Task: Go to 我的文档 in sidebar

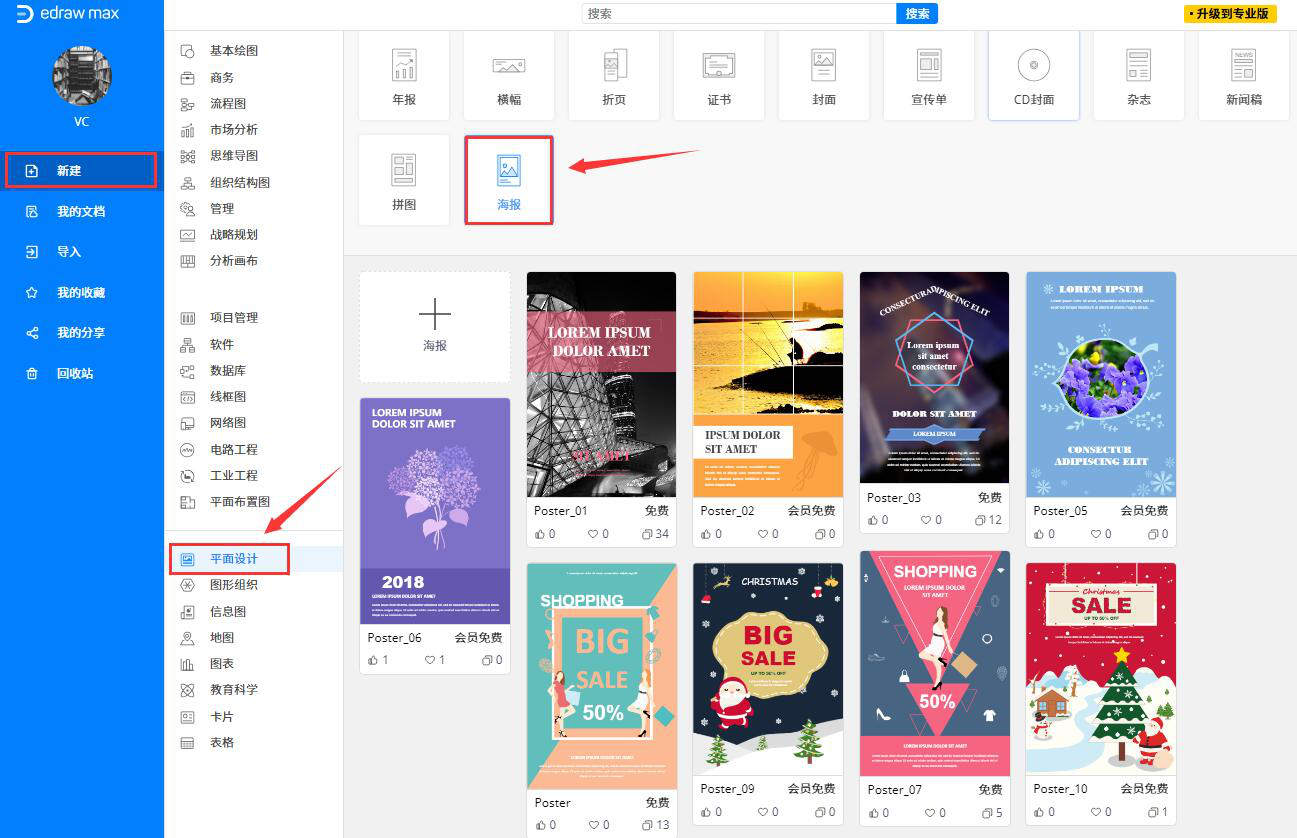Action: (81, 211)
